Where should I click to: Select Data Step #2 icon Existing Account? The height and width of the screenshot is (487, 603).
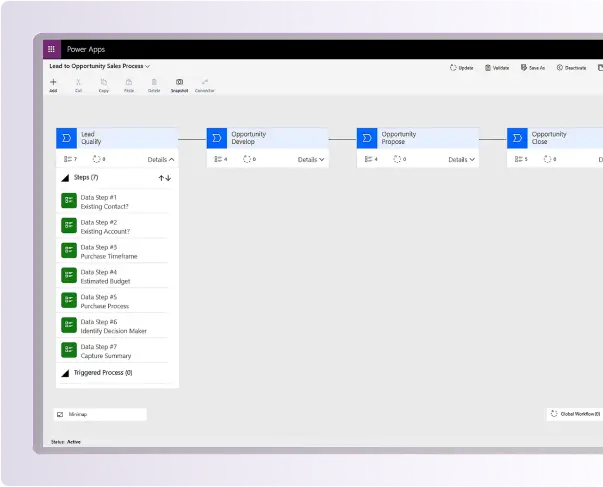click(x=69, y=225)
